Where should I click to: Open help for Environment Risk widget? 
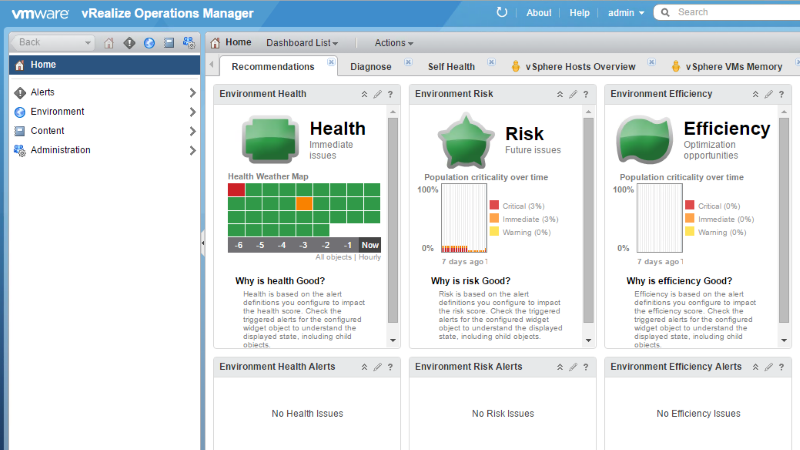[586, 94]
